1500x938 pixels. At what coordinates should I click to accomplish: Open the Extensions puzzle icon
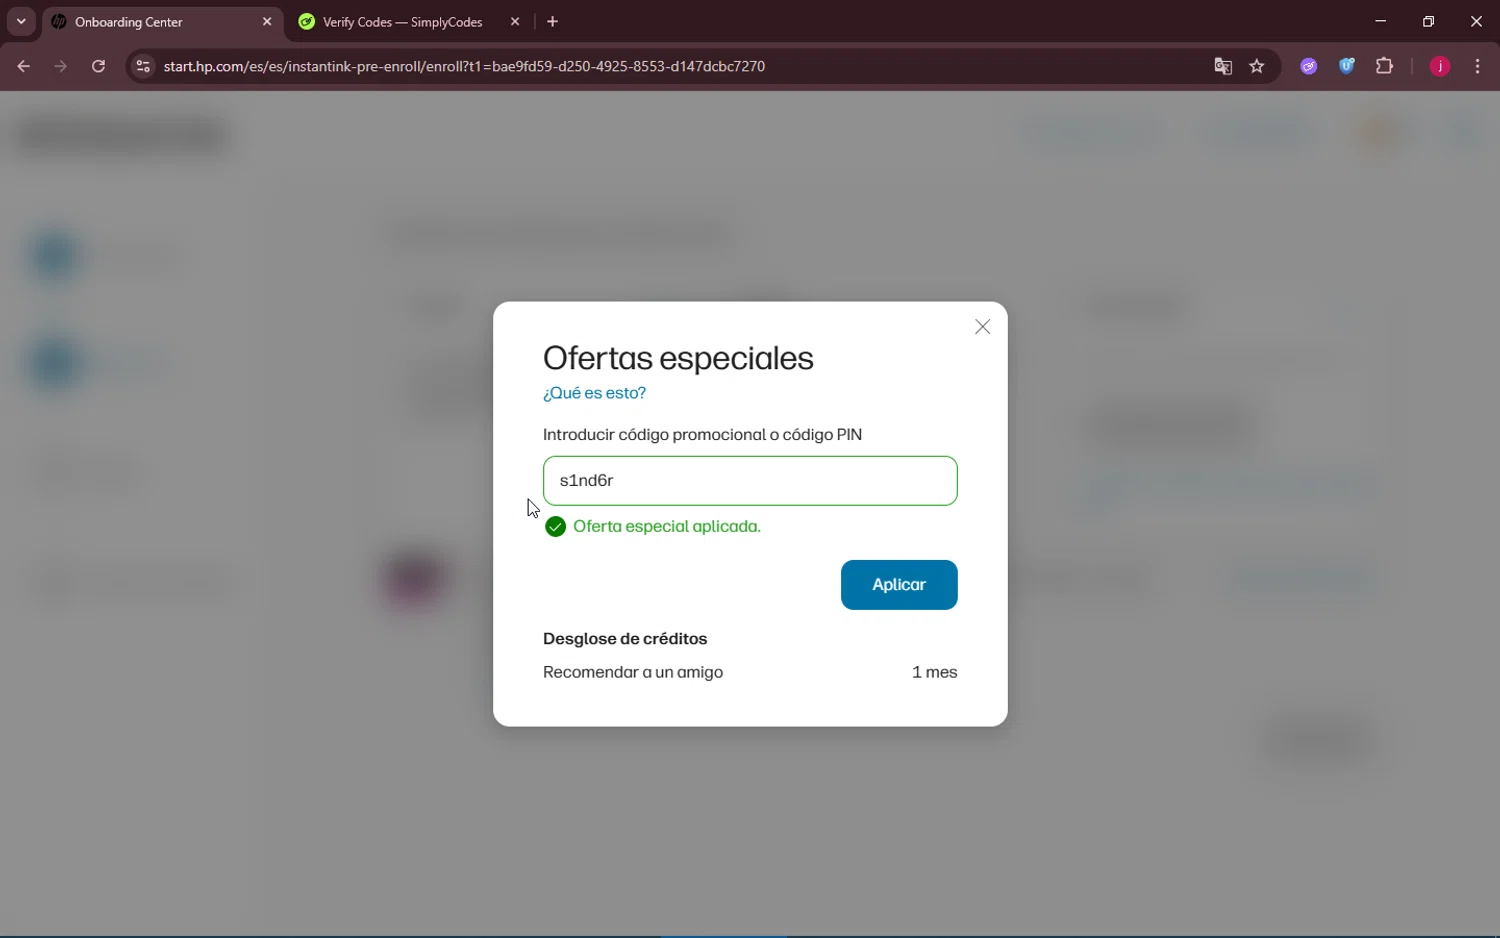[x=1385, y=66]
